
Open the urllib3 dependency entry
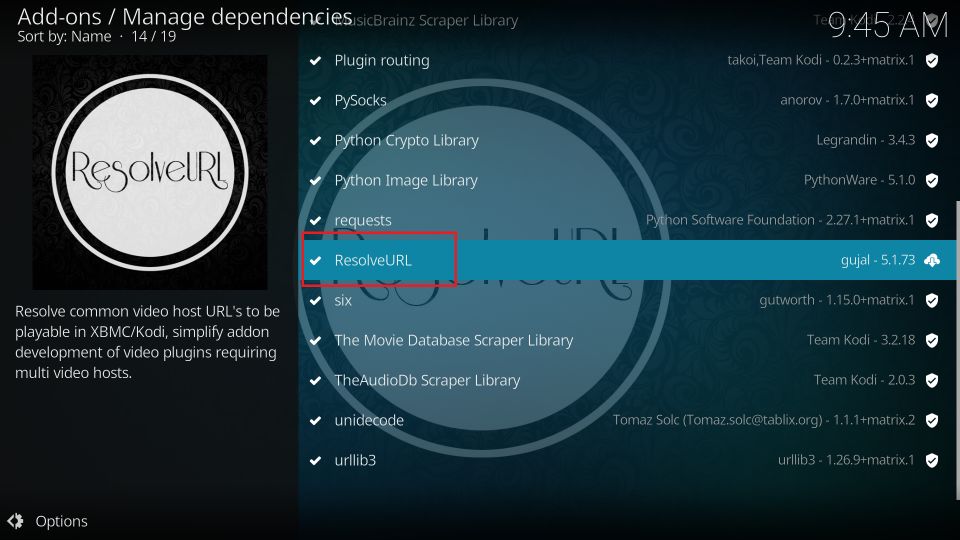click(354, 460)
